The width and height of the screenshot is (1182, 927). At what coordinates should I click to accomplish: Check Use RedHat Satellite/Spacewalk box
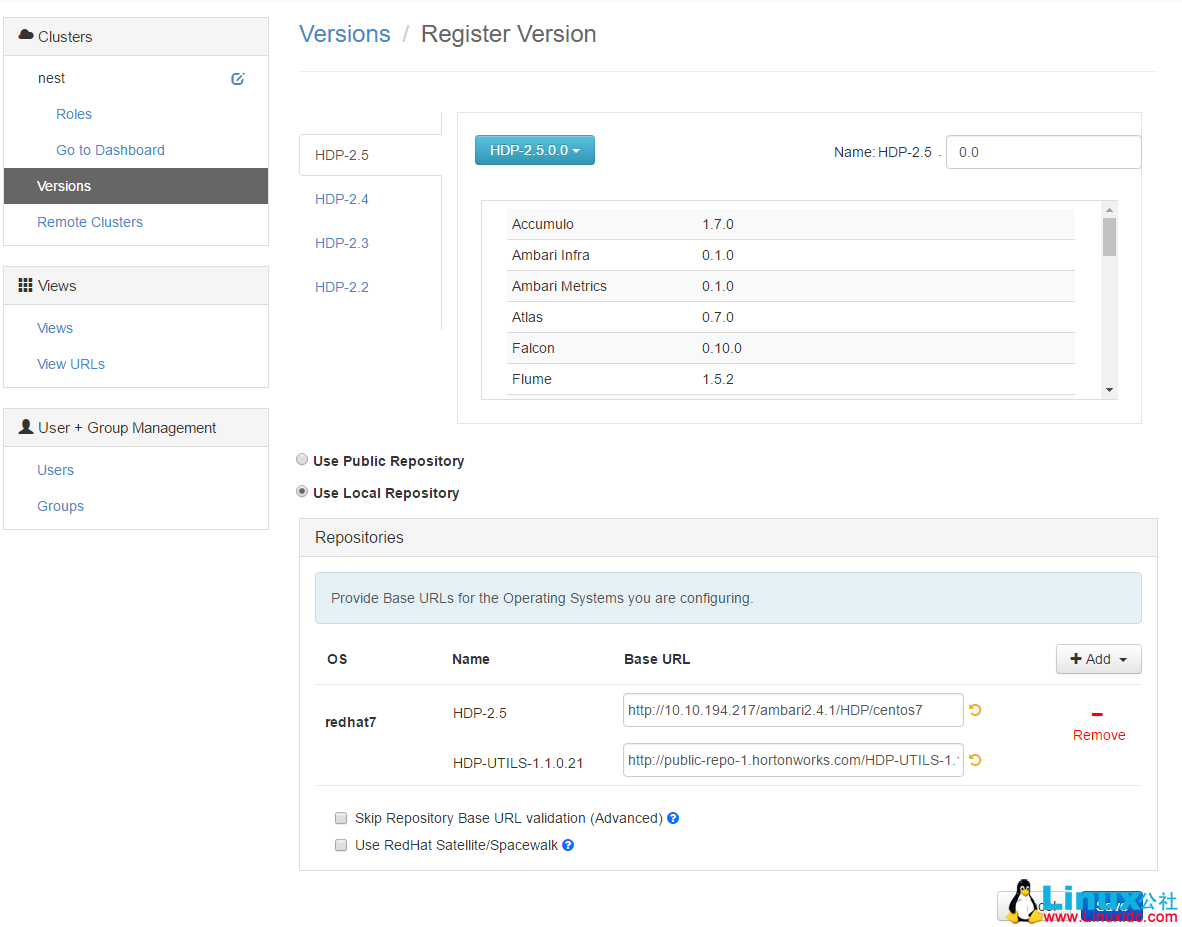[x=341, y=845]
